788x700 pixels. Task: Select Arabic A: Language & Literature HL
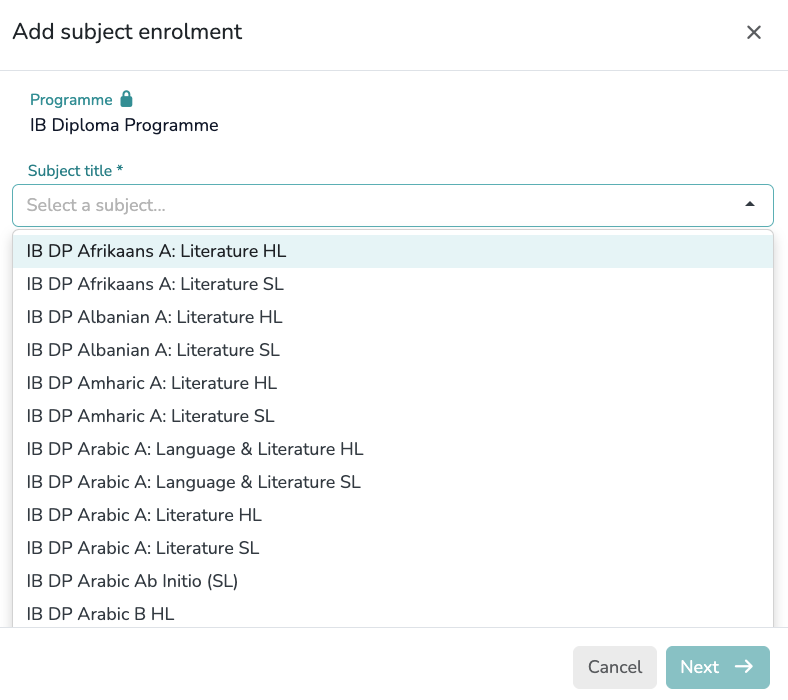coord(195,449)
